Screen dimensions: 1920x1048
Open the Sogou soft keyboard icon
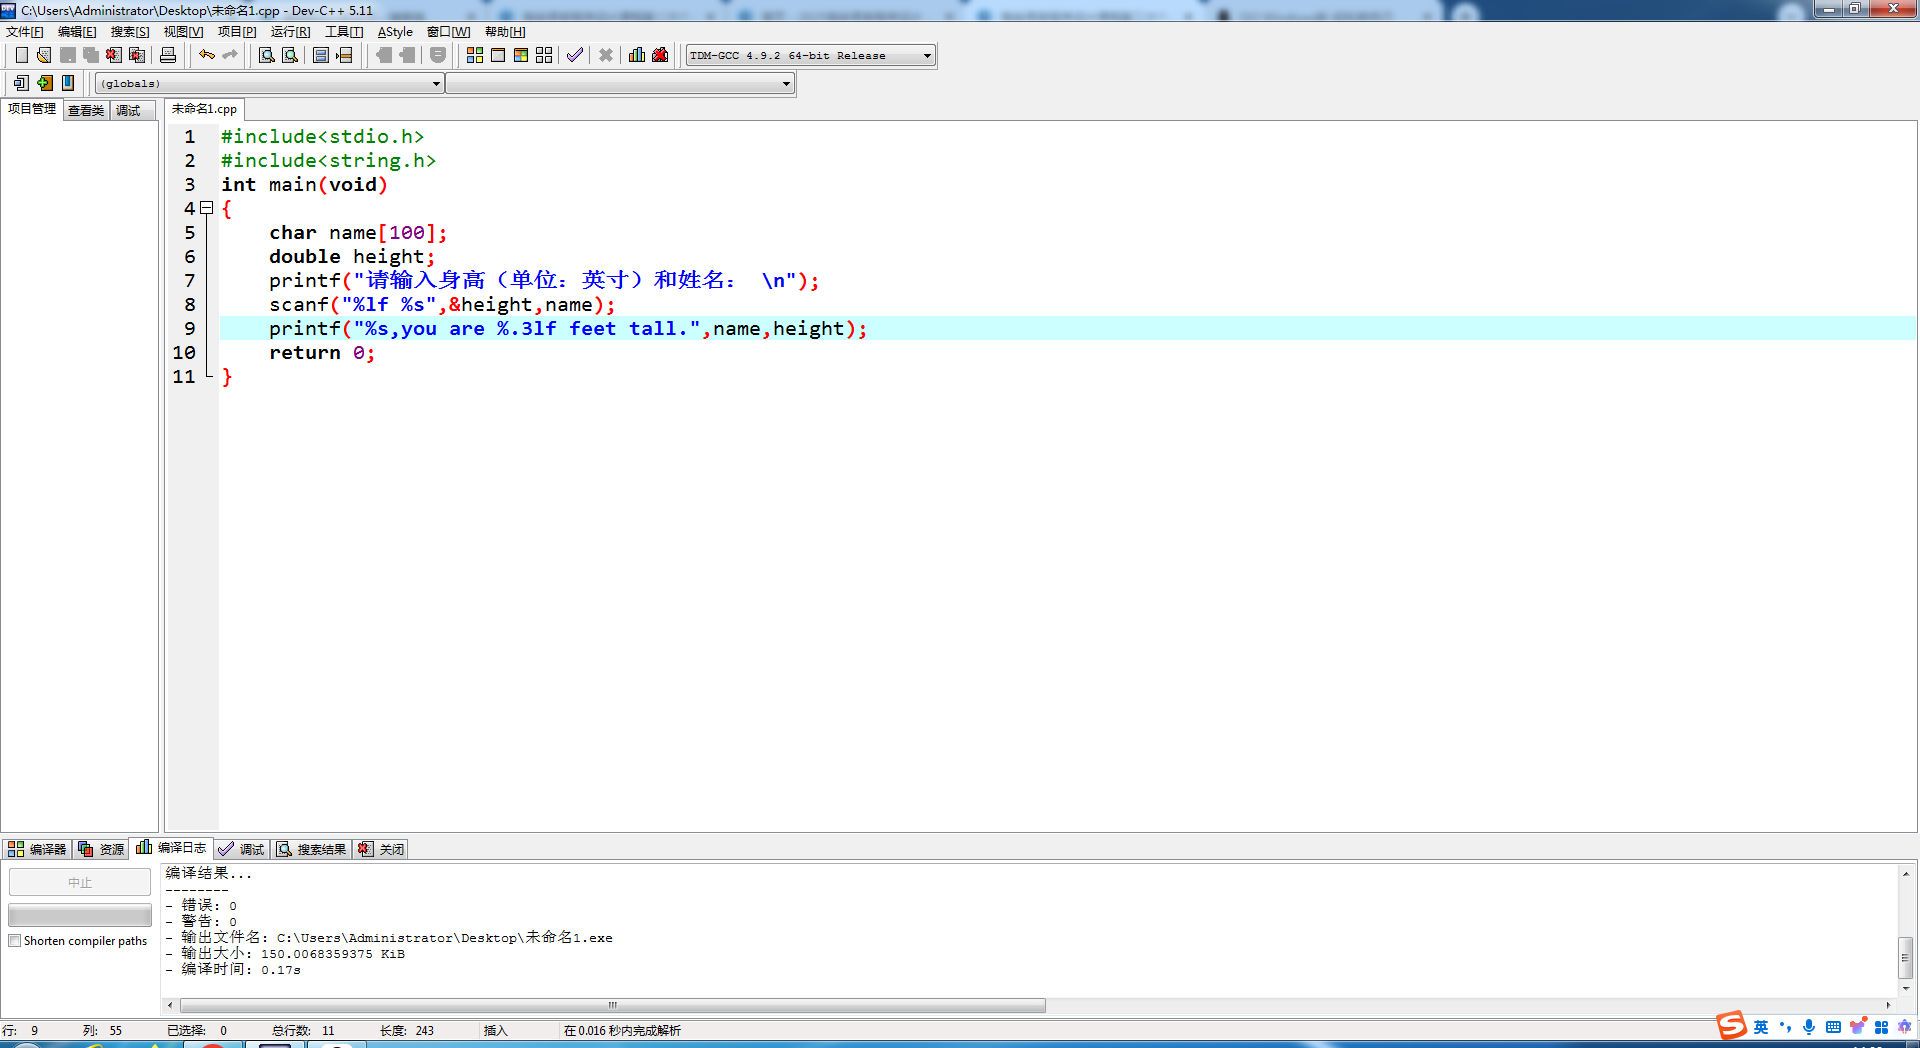pos(1833,1027)
